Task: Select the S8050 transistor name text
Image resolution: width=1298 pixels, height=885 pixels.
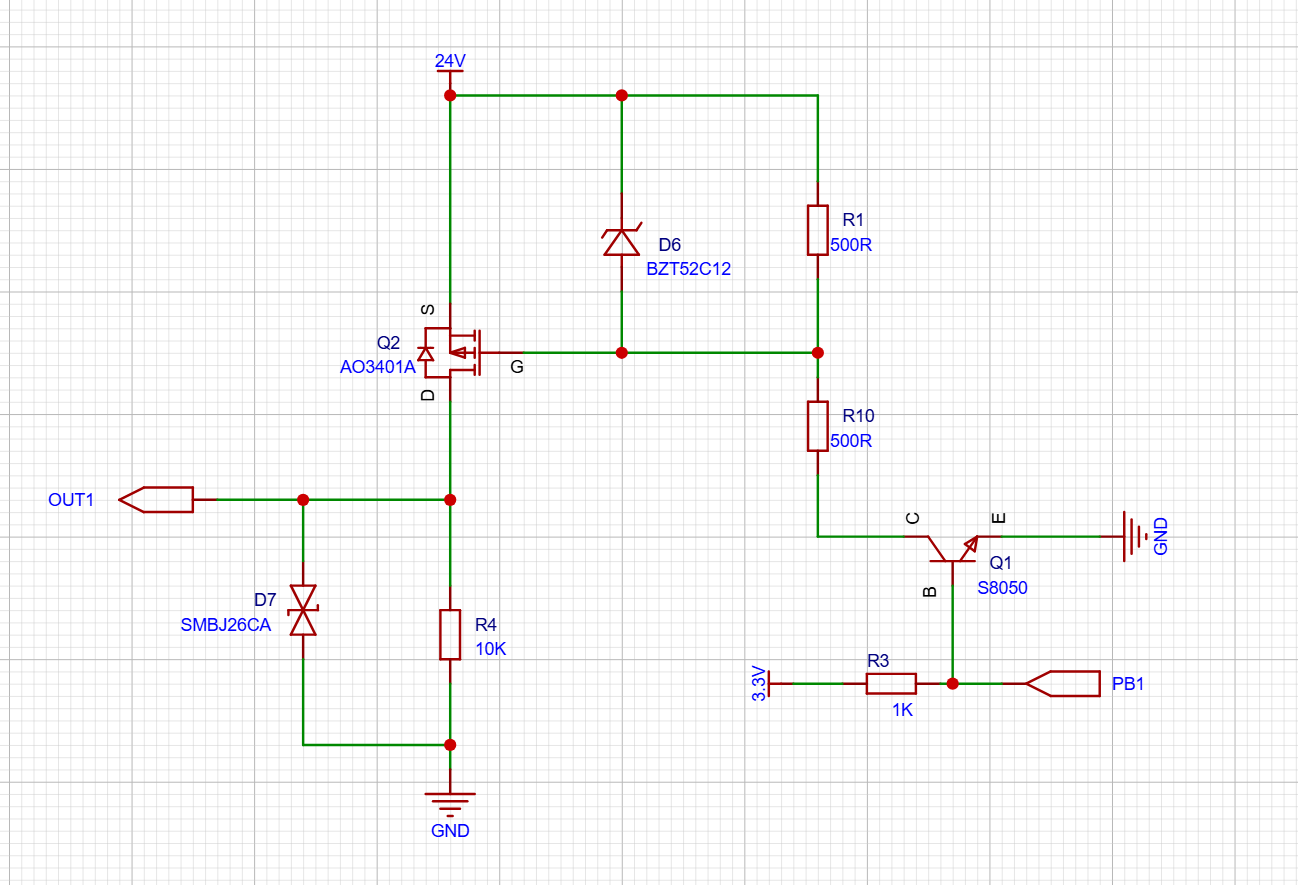Action: [x=1003, y=588]
